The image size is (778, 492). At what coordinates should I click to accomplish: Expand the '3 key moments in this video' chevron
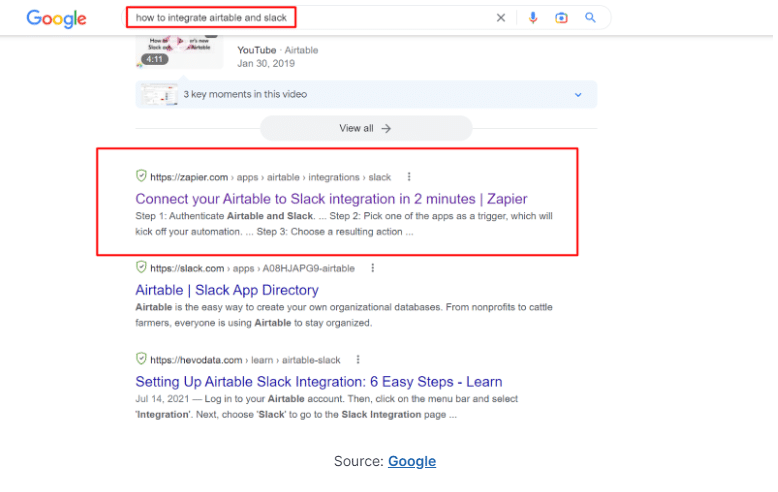[578, 94]
